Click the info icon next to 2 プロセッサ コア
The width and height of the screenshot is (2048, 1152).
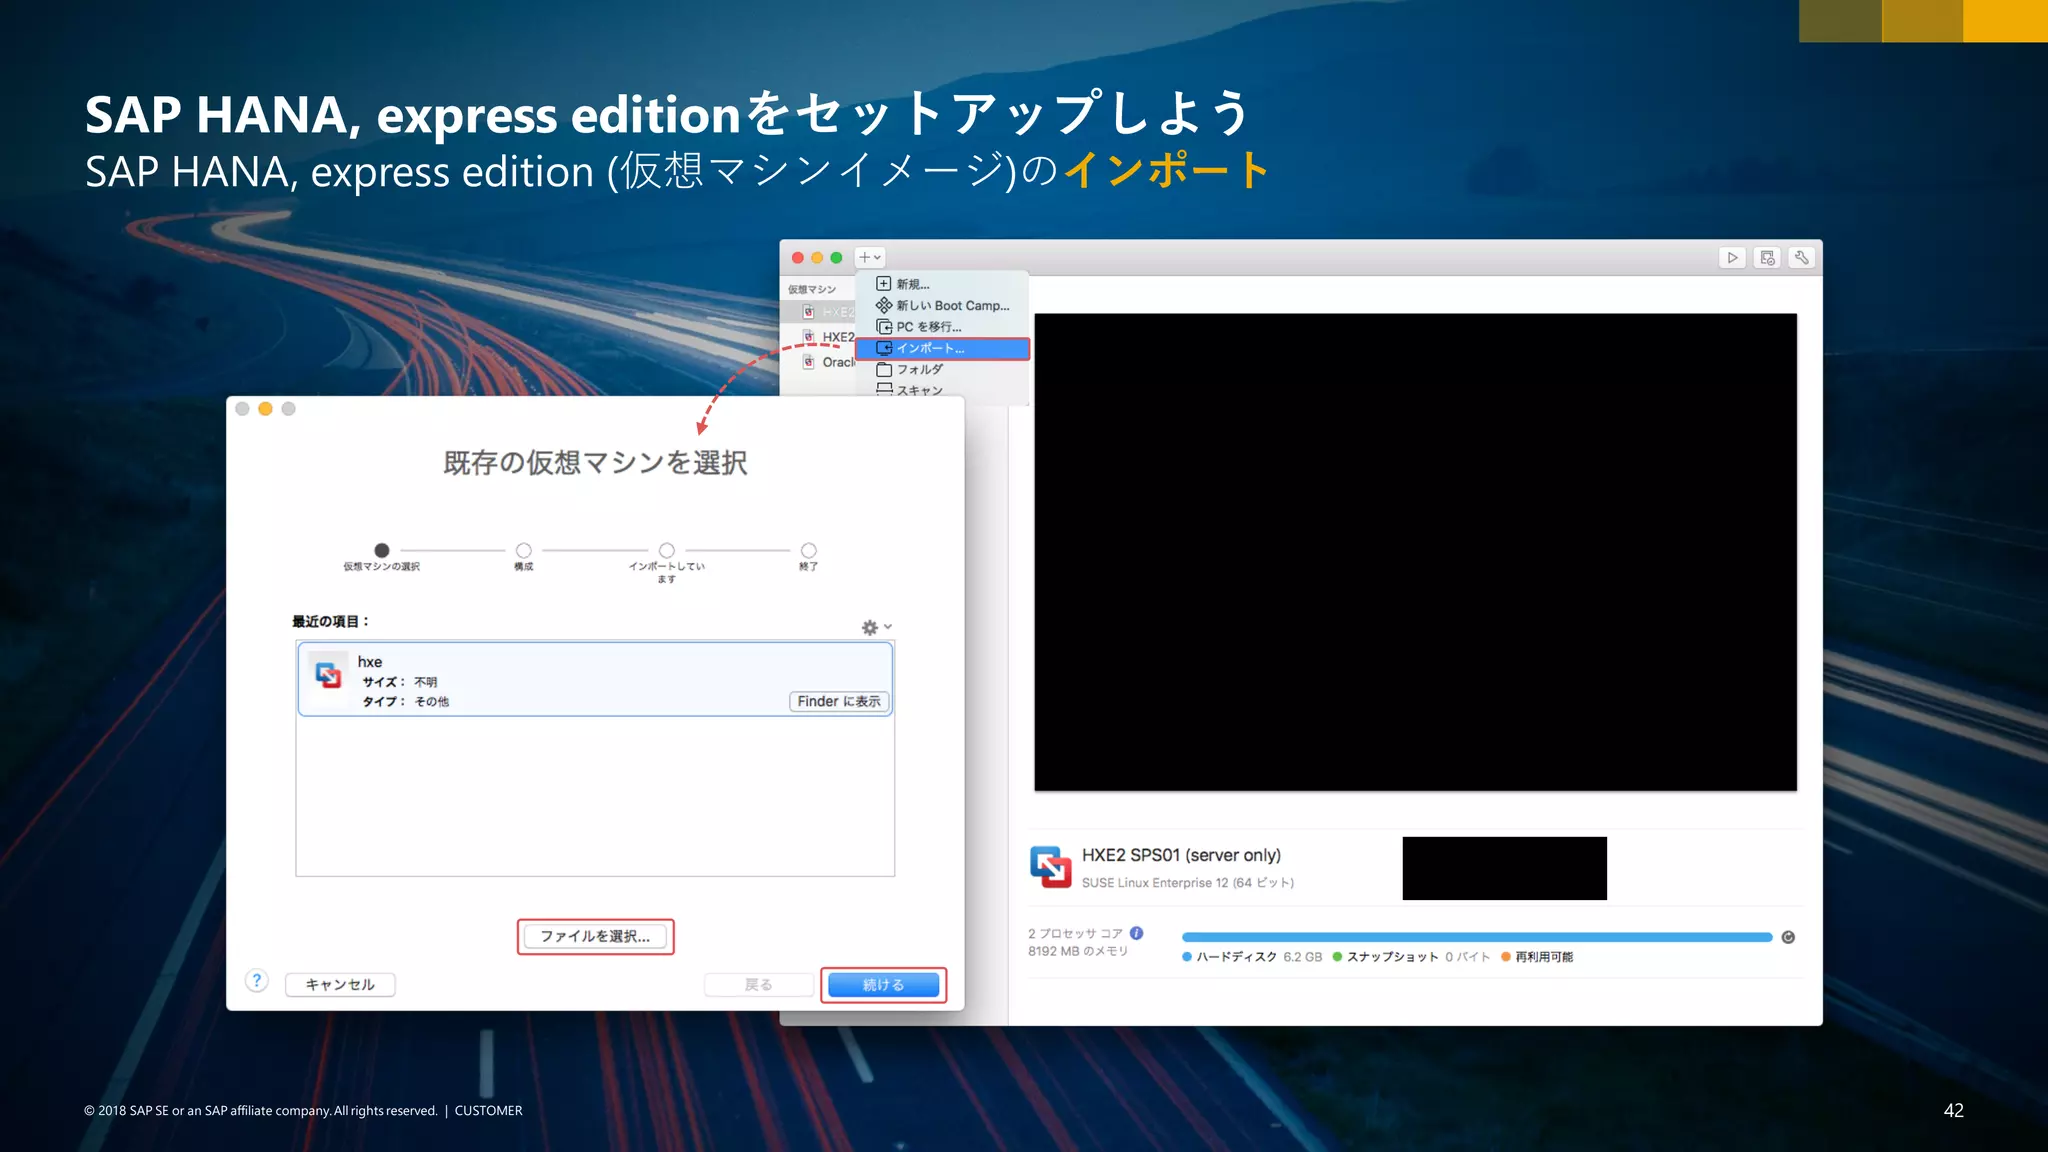(1136, 933)
